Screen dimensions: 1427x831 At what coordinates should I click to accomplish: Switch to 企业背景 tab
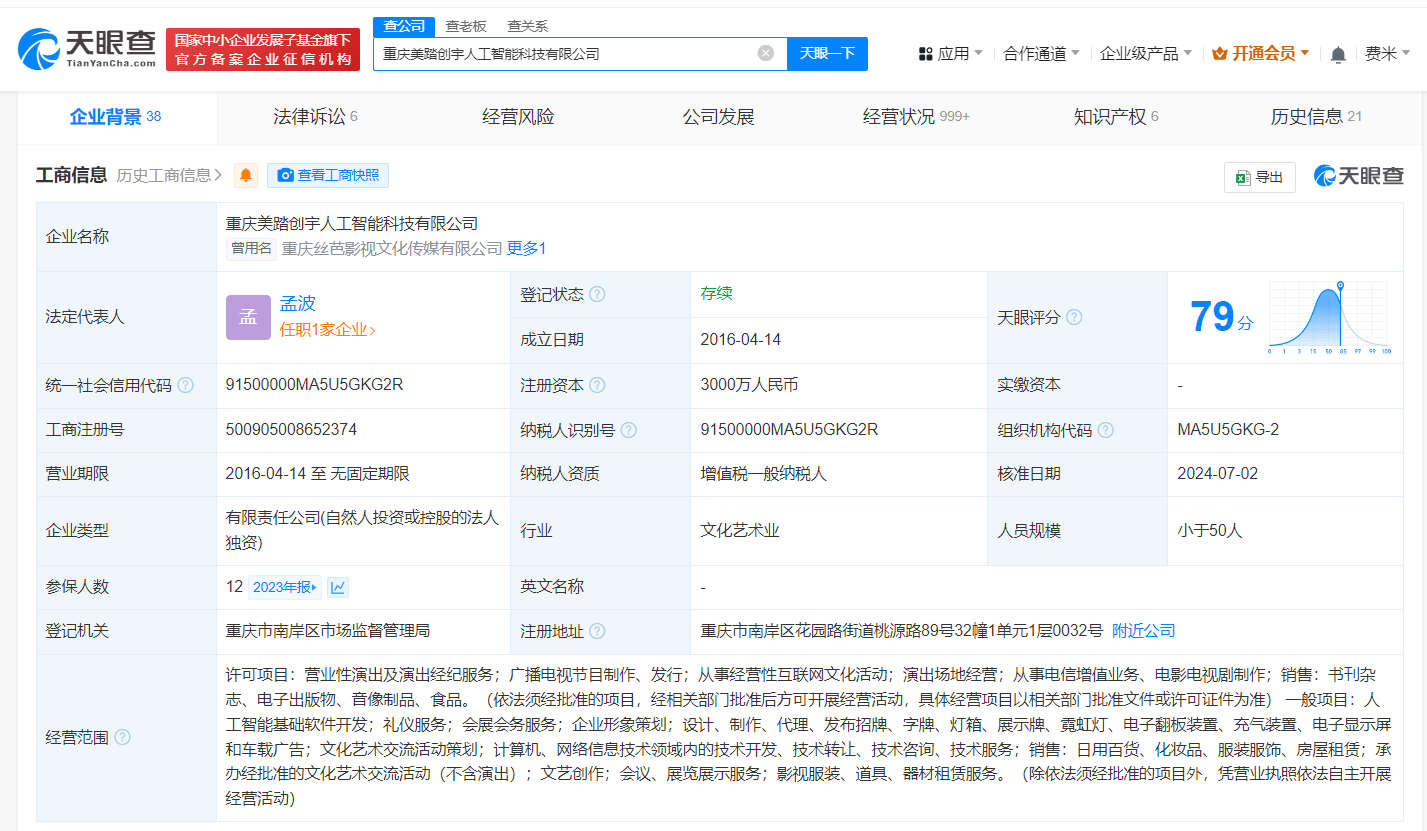pyautogui.click(x=115, y=117)
